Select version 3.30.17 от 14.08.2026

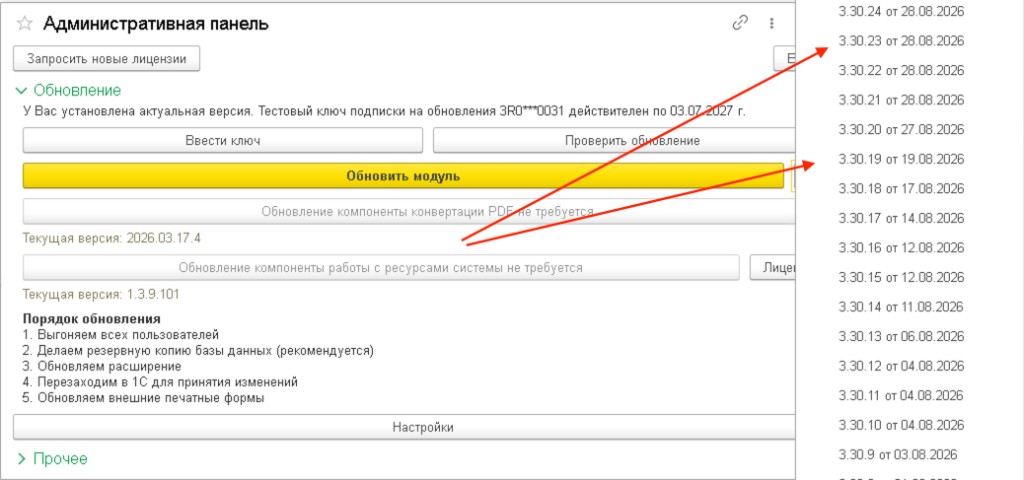coord(901,218)
